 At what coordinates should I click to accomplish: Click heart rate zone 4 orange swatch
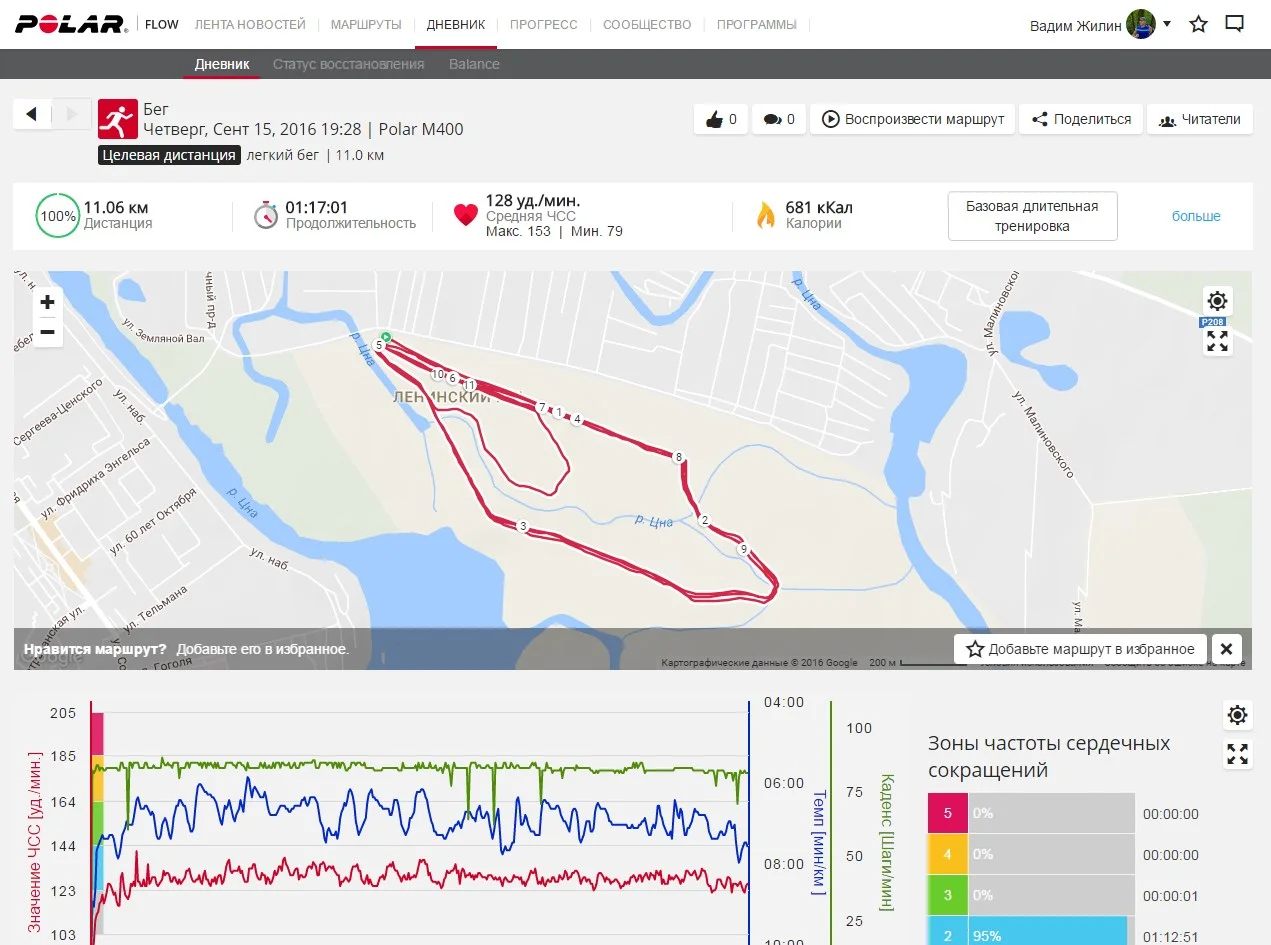coord(948,854)
